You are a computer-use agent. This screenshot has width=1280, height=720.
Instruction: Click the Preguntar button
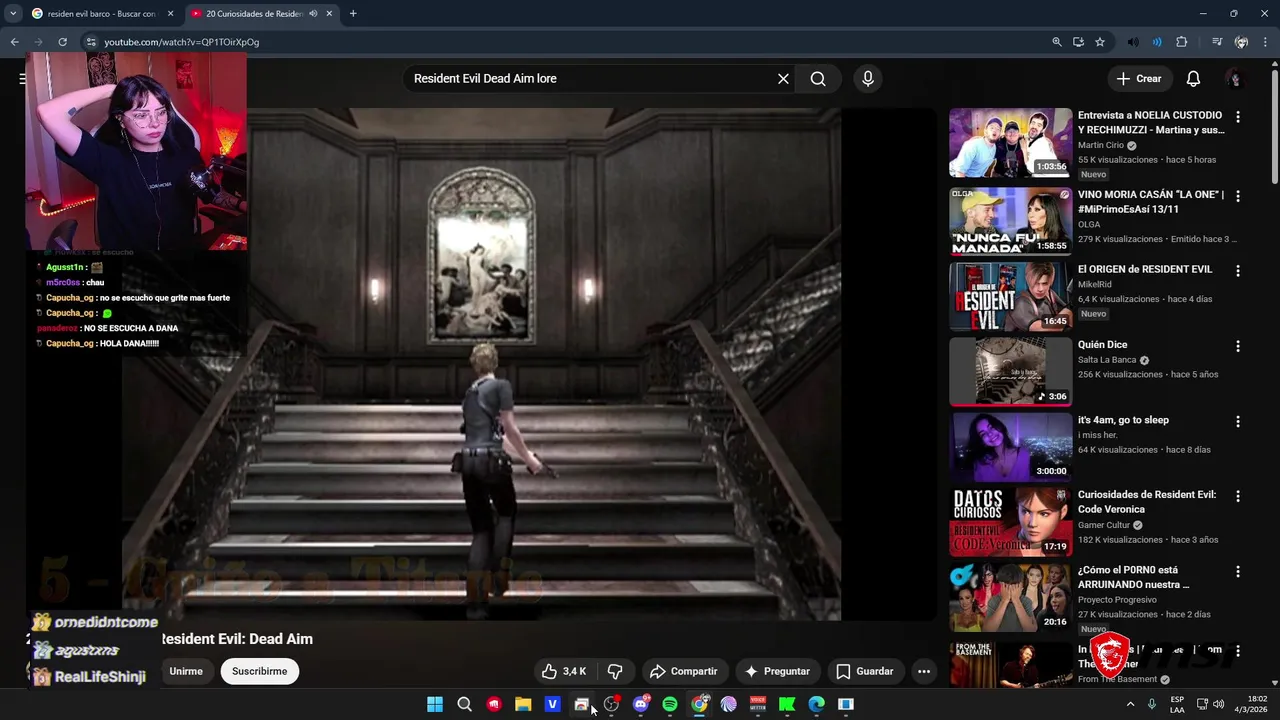(x=777, y=671)
